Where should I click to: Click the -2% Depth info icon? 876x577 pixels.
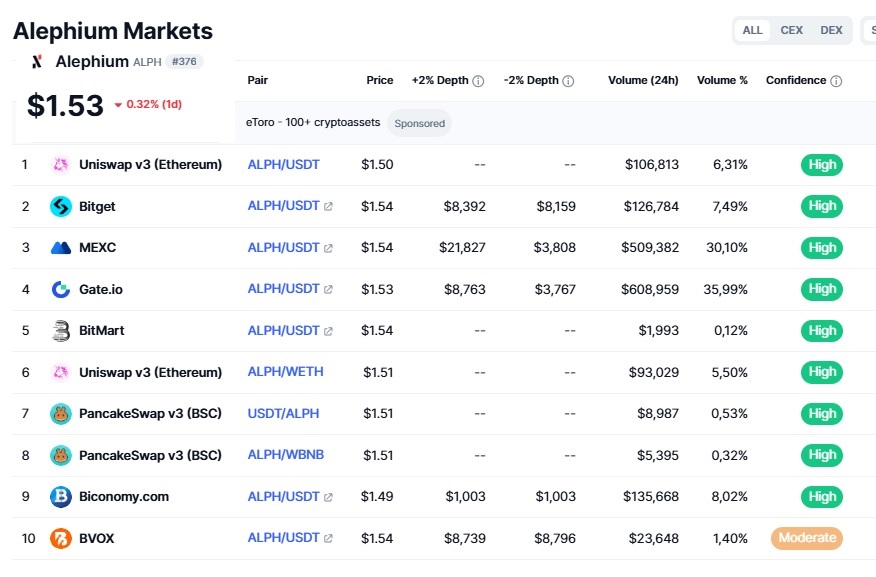tap(568, 81)
